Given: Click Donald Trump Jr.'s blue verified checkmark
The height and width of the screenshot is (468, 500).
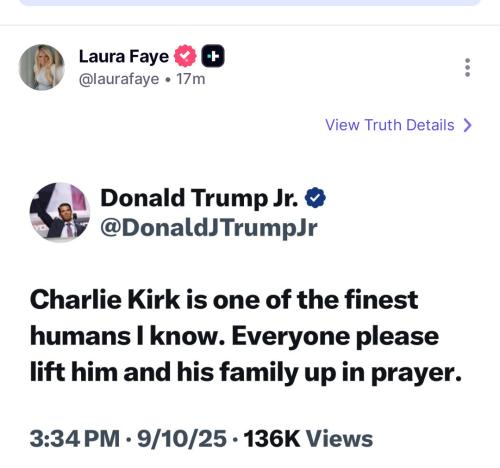Looking at the screenshot, I should point(315,198).
